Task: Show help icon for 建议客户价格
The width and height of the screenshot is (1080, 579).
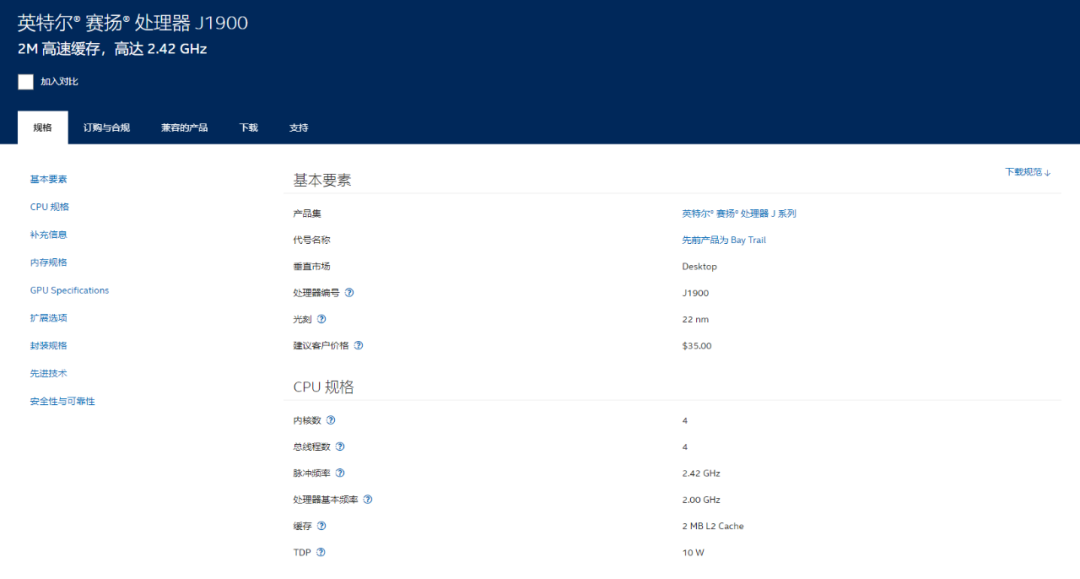Action: point(359,346)
